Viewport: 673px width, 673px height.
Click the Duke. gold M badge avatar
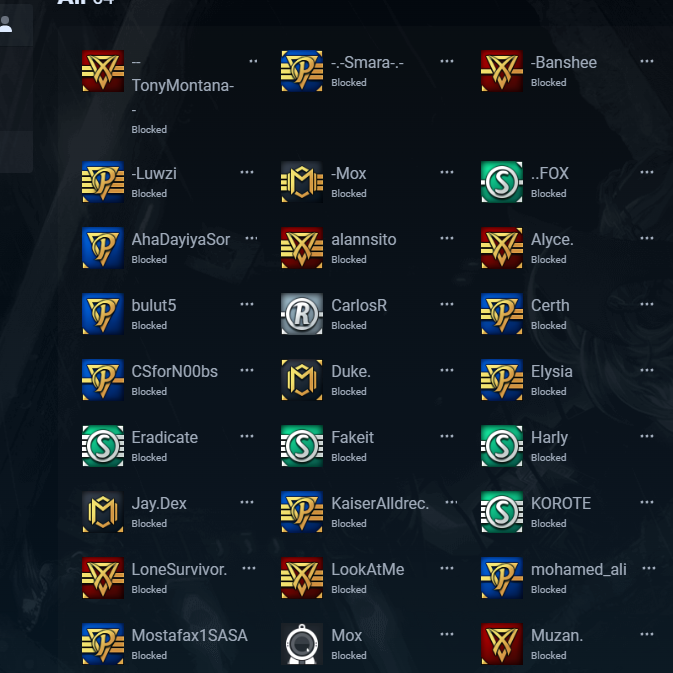pos(302,380)
